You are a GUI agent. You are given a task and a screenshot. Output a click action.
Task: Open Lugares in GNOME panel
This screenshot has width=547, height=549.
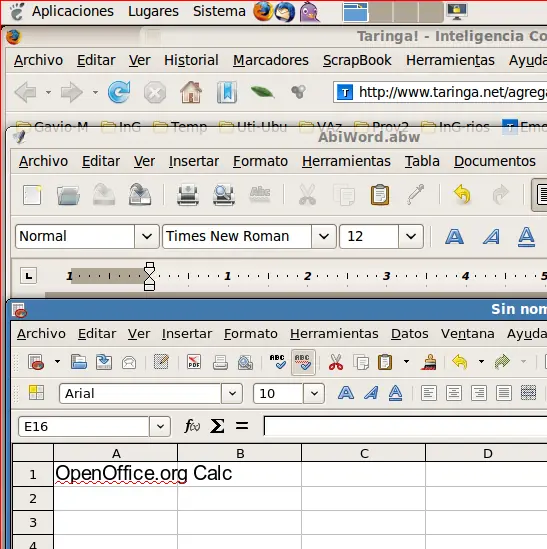(x=153, y=11)
